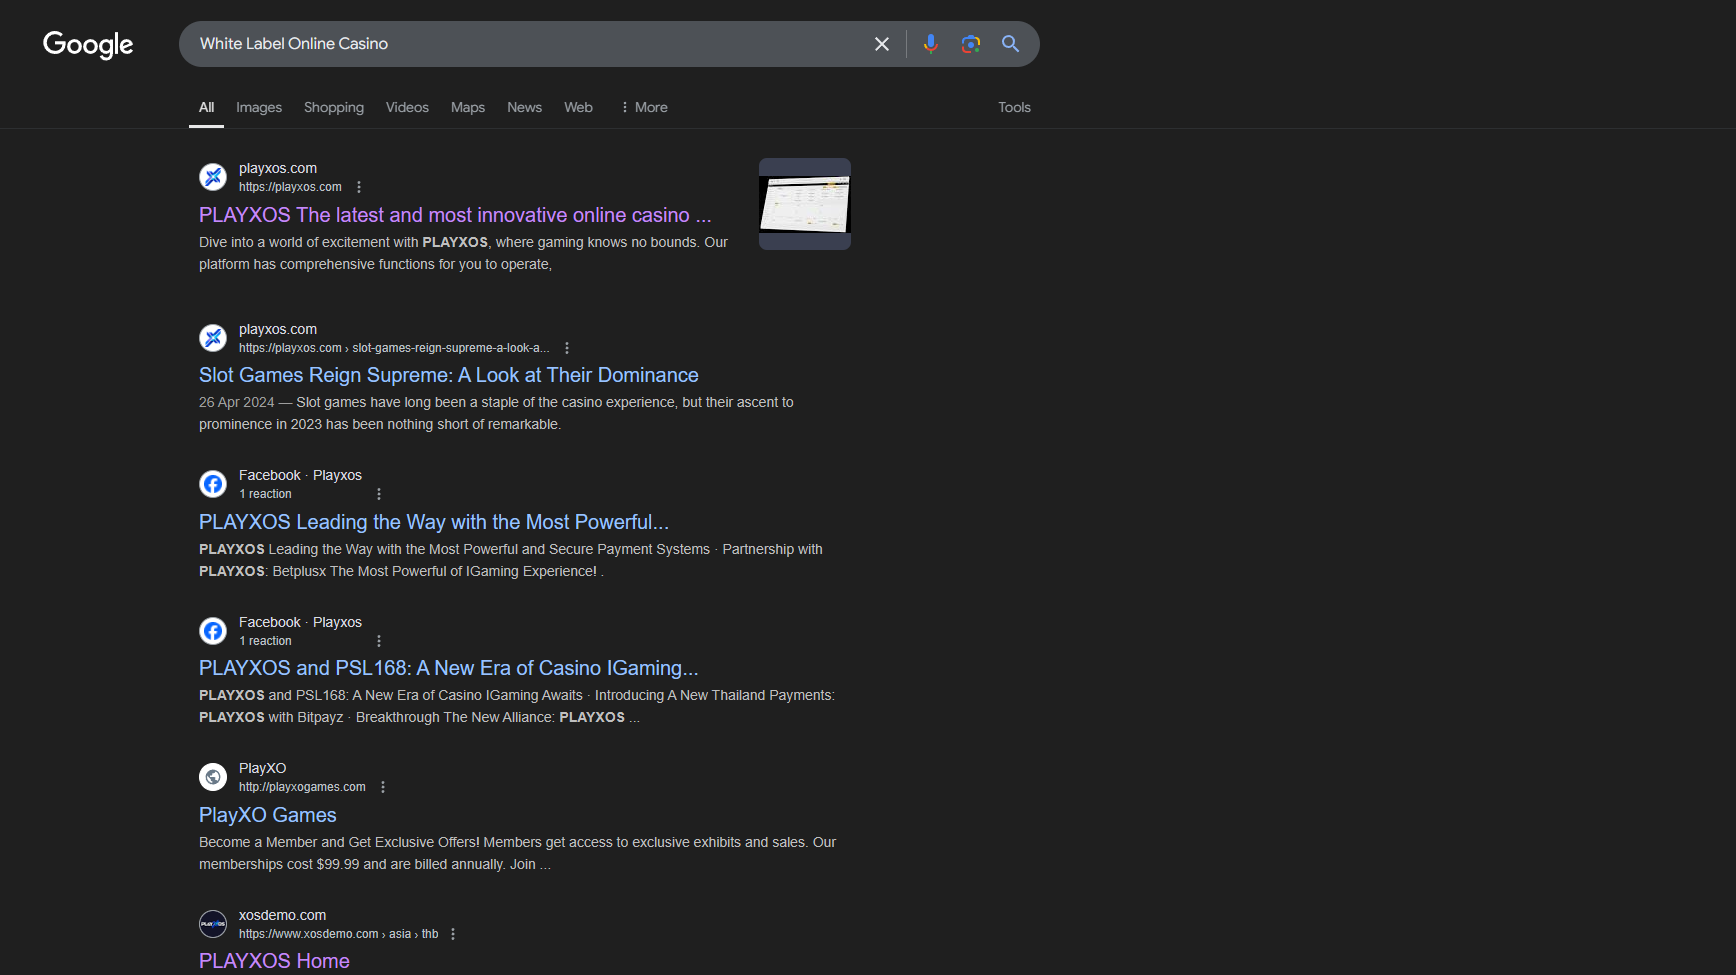Screen dimensions: 1736x975
Task: Open options for PlayXO Games result
Action: [x=383, y=787]
